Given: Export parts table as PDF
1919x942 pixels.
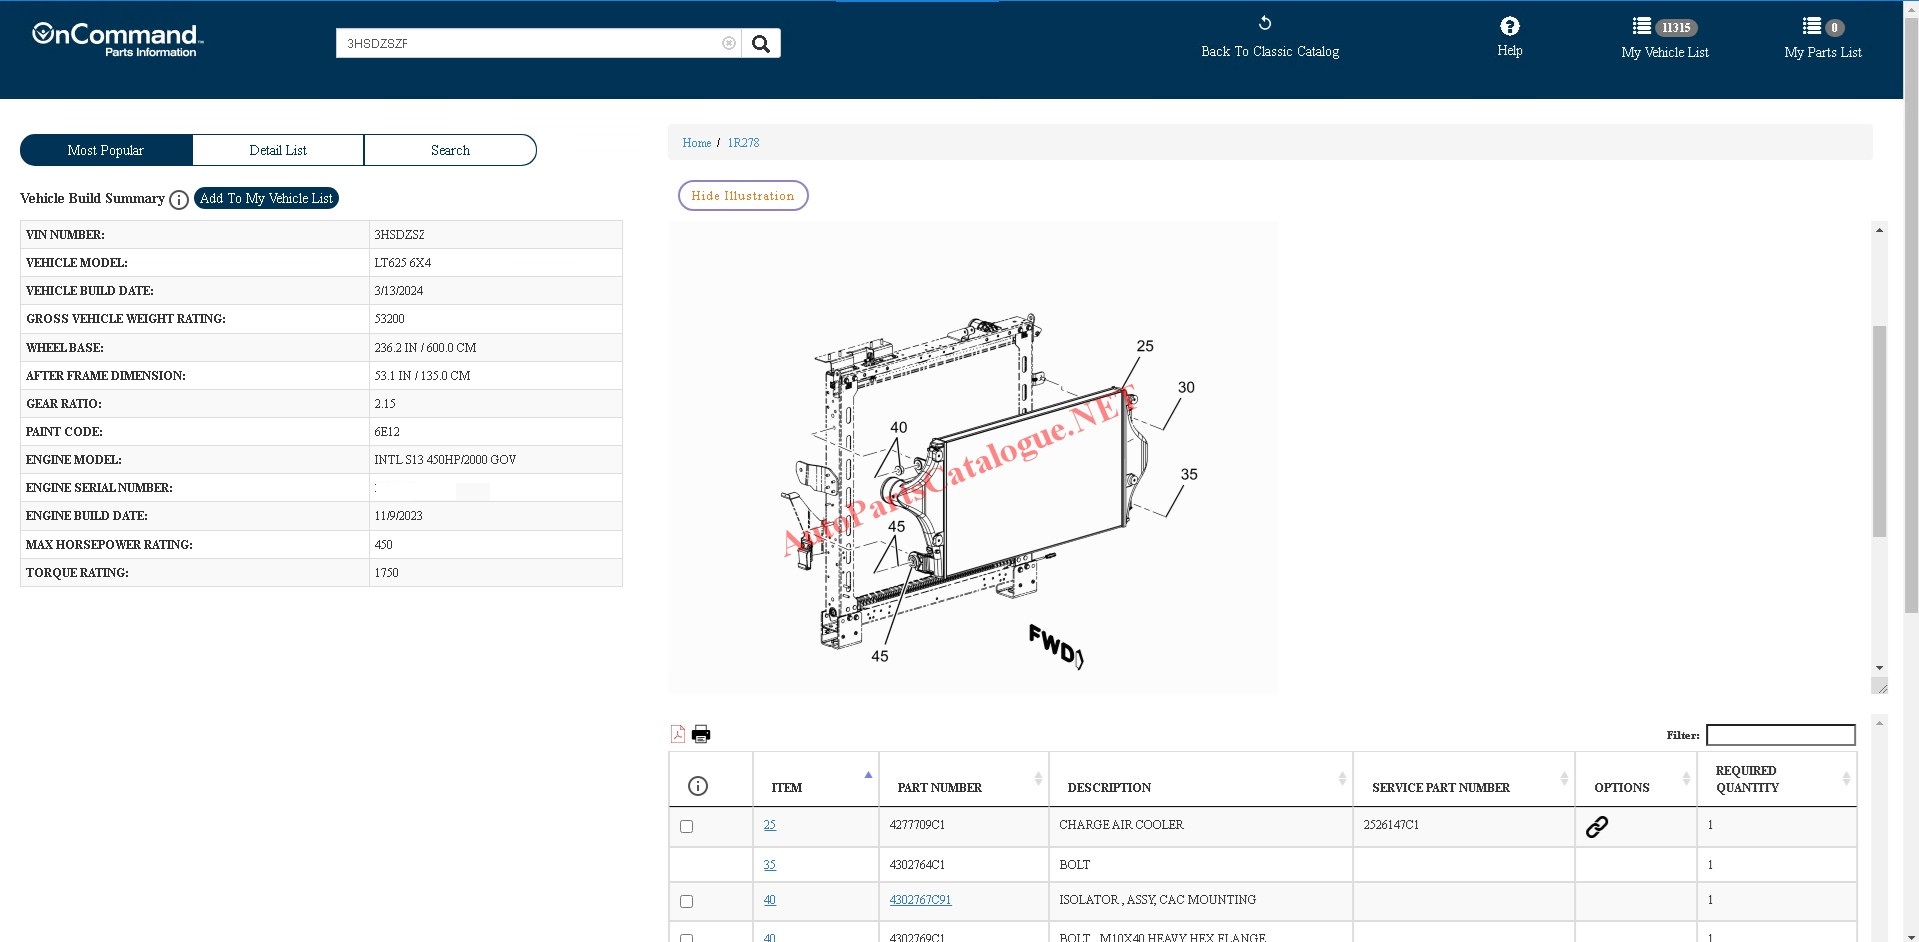Looking at the screenshot, I should 678,734.
